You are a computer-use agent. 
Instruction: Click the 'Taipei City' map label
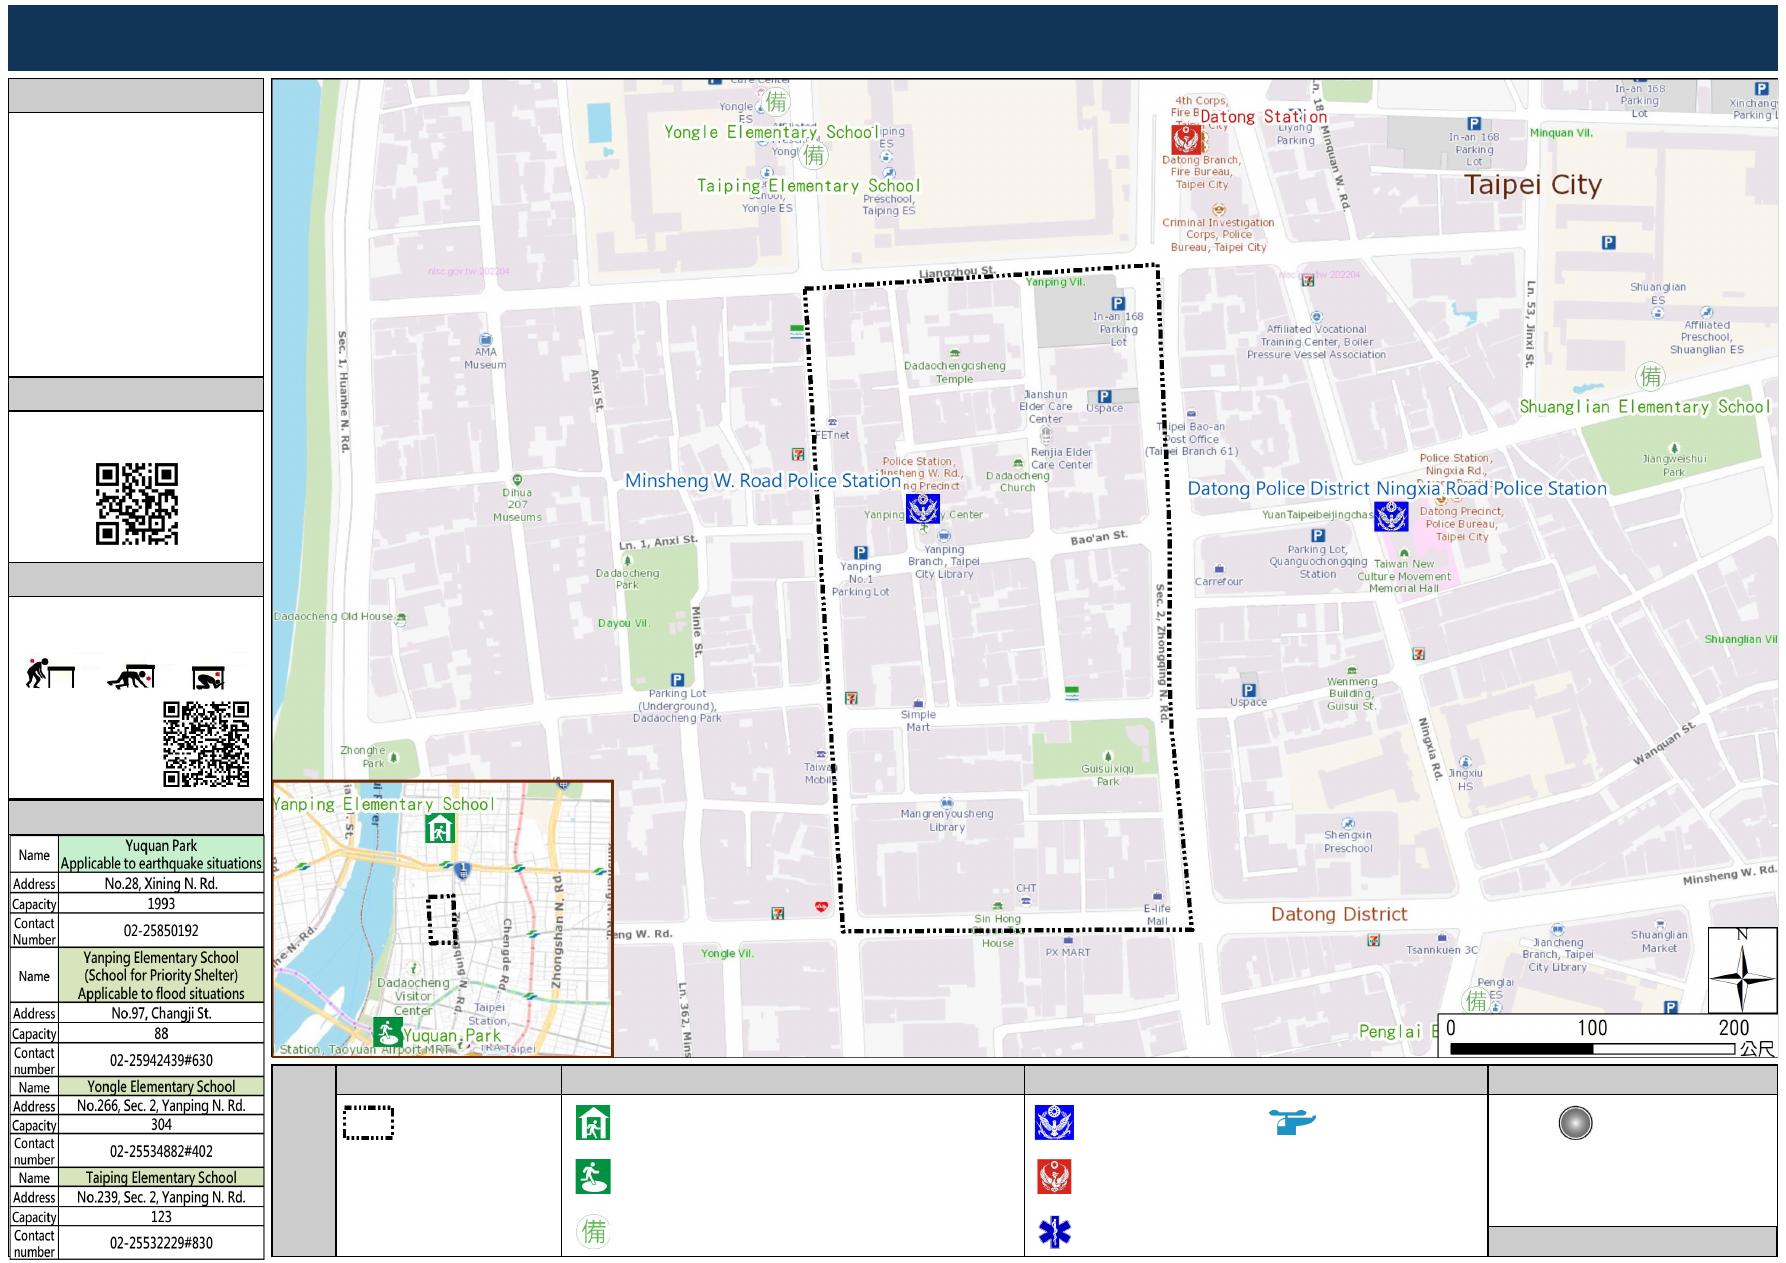(x=1533, y=185)
